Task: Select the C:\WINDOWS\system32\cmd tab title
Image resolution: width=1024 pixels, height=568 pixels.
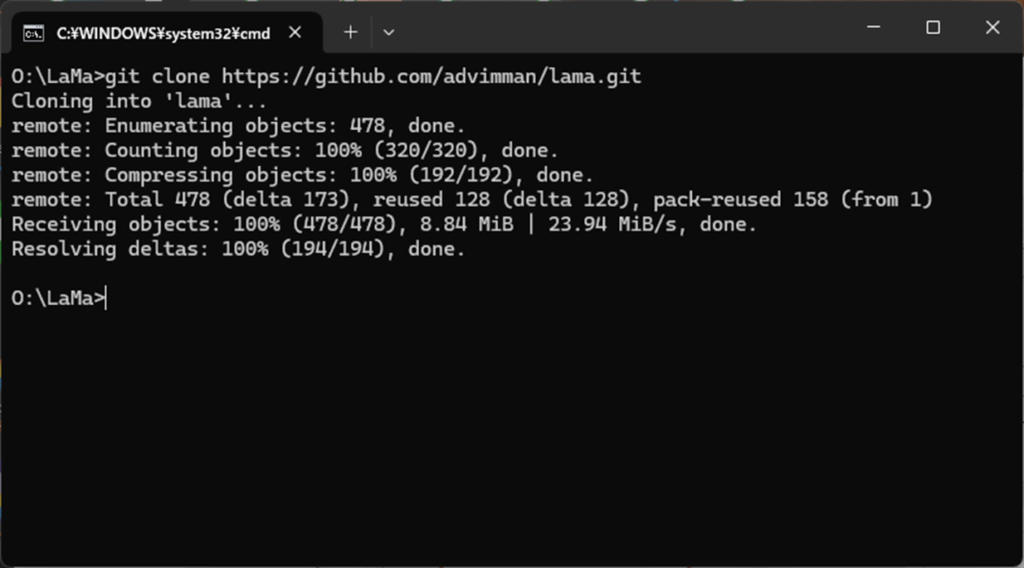Action: [163, 33]
